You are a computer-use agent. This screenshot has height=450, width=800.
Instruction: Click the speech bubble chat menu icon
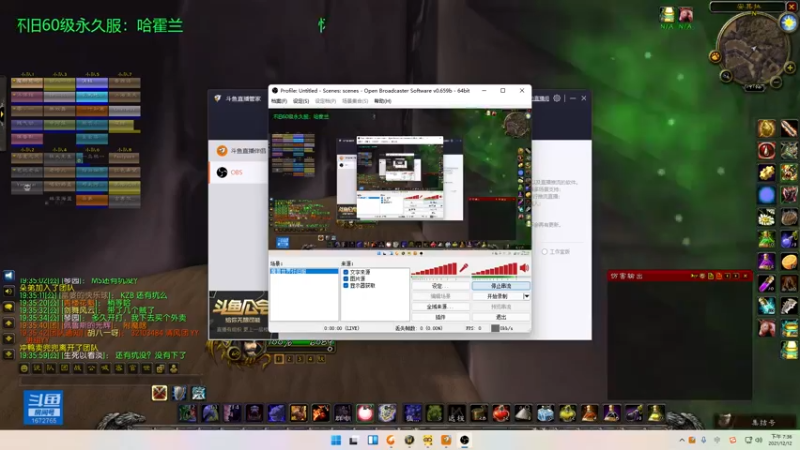[x=9, y=307]
